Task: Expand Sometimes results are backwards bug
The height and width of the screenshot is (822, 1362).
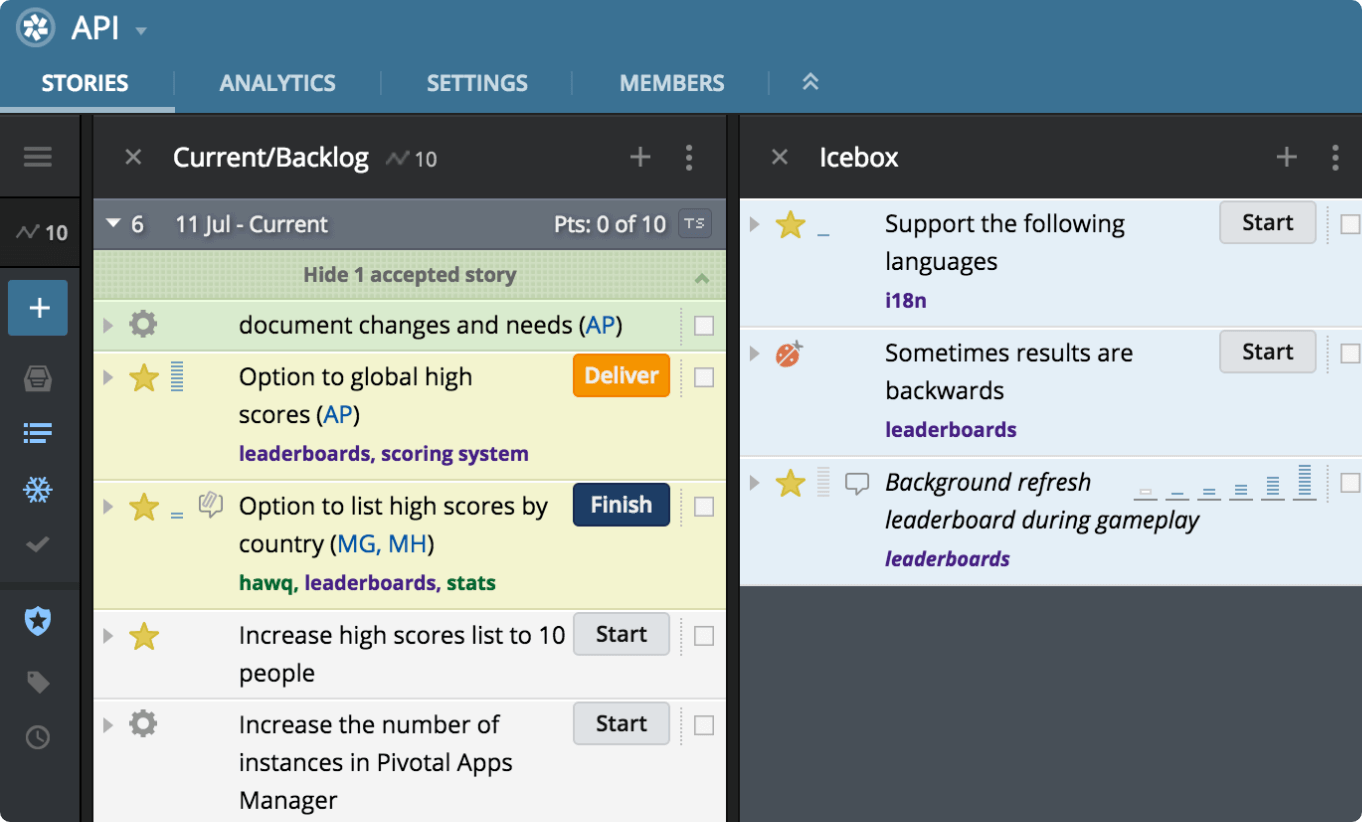Action: pos(755,353)
